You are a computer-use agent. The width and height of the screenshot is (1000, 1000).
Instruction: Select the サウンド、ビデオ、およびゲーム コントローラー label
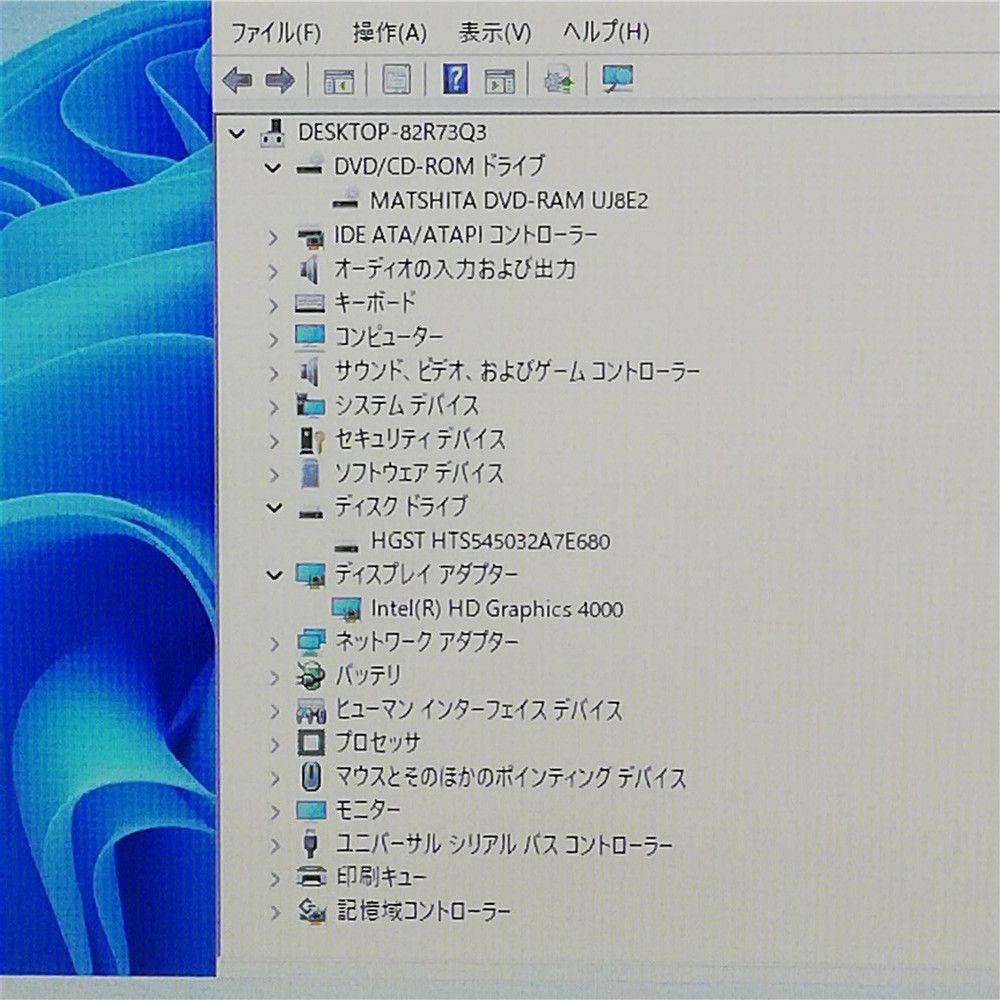[x=517, y=371]
